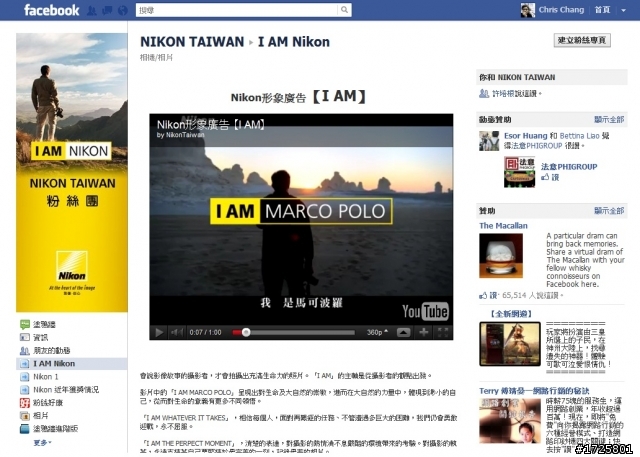The width and height of the screenshot is (640, 457).
Task: Click the plus icon on video controls
Action: point(424,333)
